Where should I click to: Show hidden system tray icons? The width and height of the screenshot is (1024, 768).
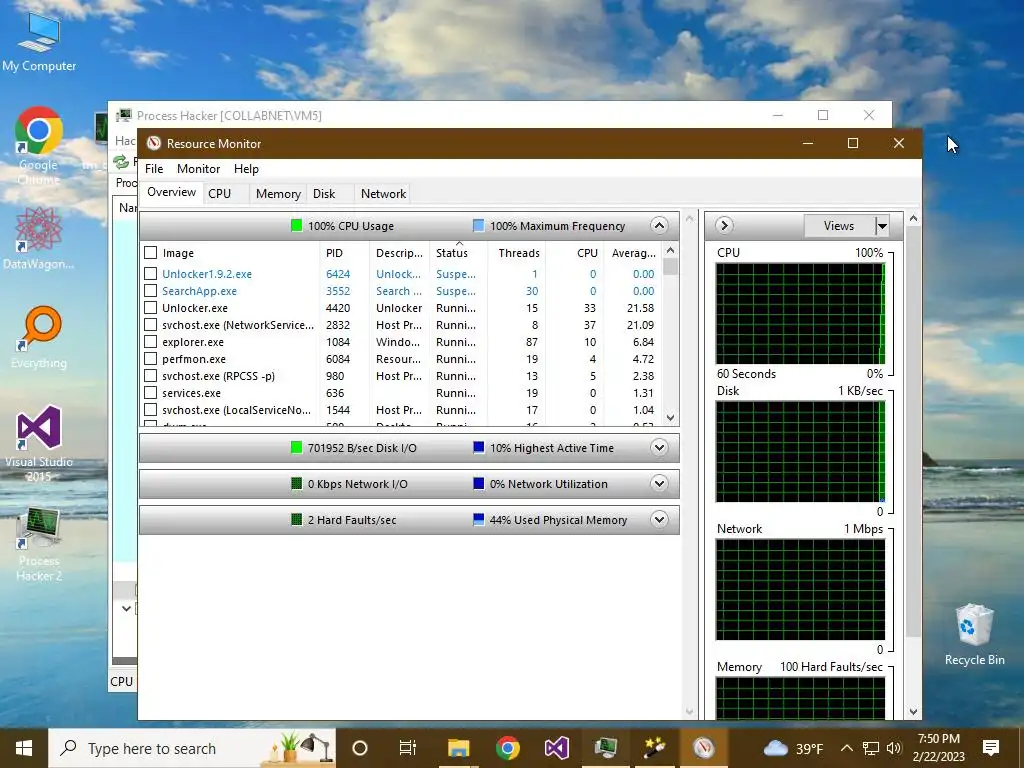[x=846, y=748]
